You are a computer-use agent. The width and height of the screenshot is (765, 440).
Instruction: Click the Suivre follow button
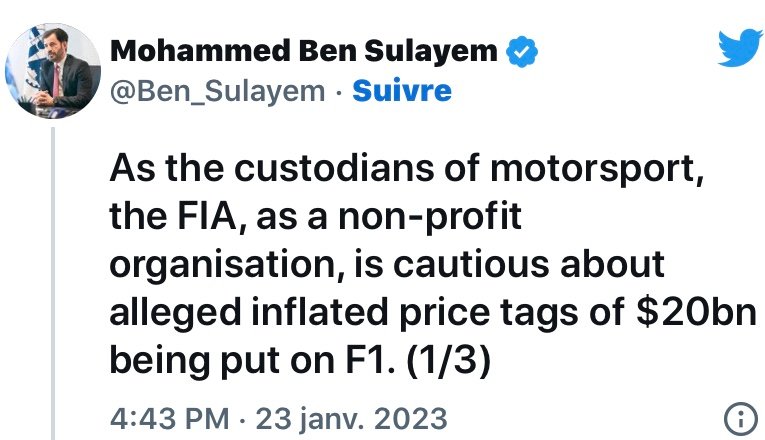(x=404, y=92)
